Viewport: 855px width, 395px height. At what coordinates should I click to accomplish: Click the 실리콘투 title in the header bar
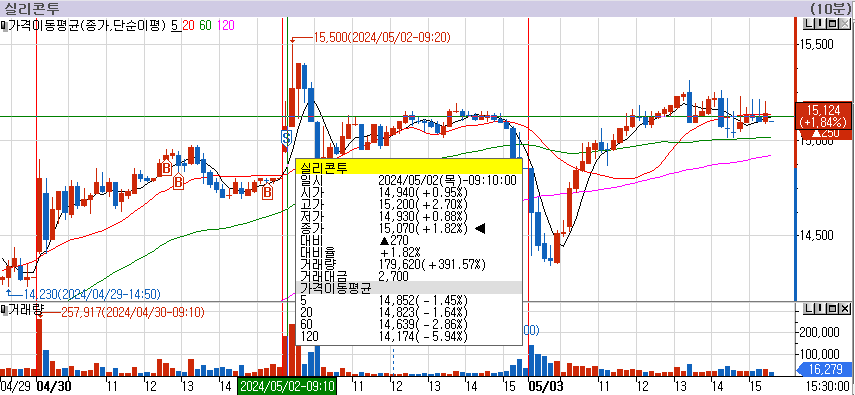click(32, 8)
